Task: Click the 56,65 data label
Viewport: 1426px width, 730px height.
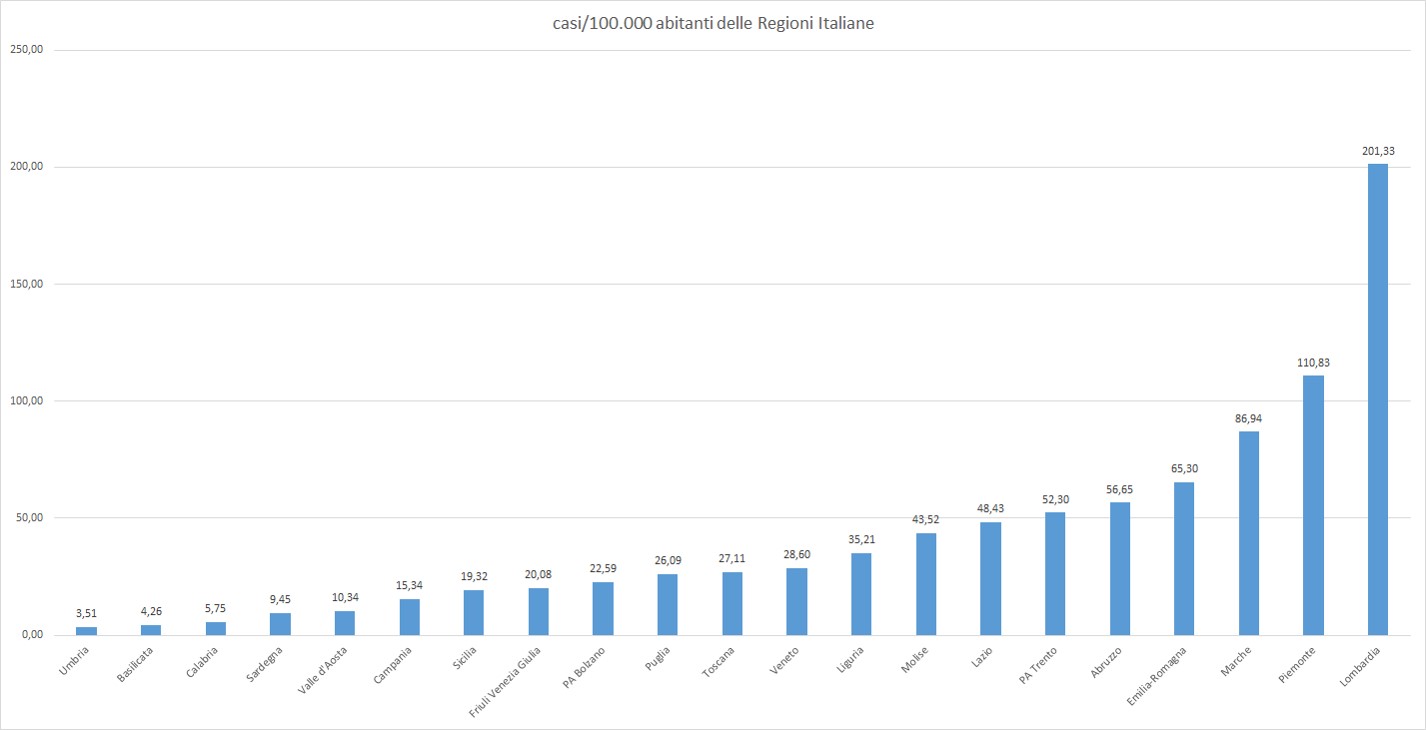Action: (x=1120, y=490)
